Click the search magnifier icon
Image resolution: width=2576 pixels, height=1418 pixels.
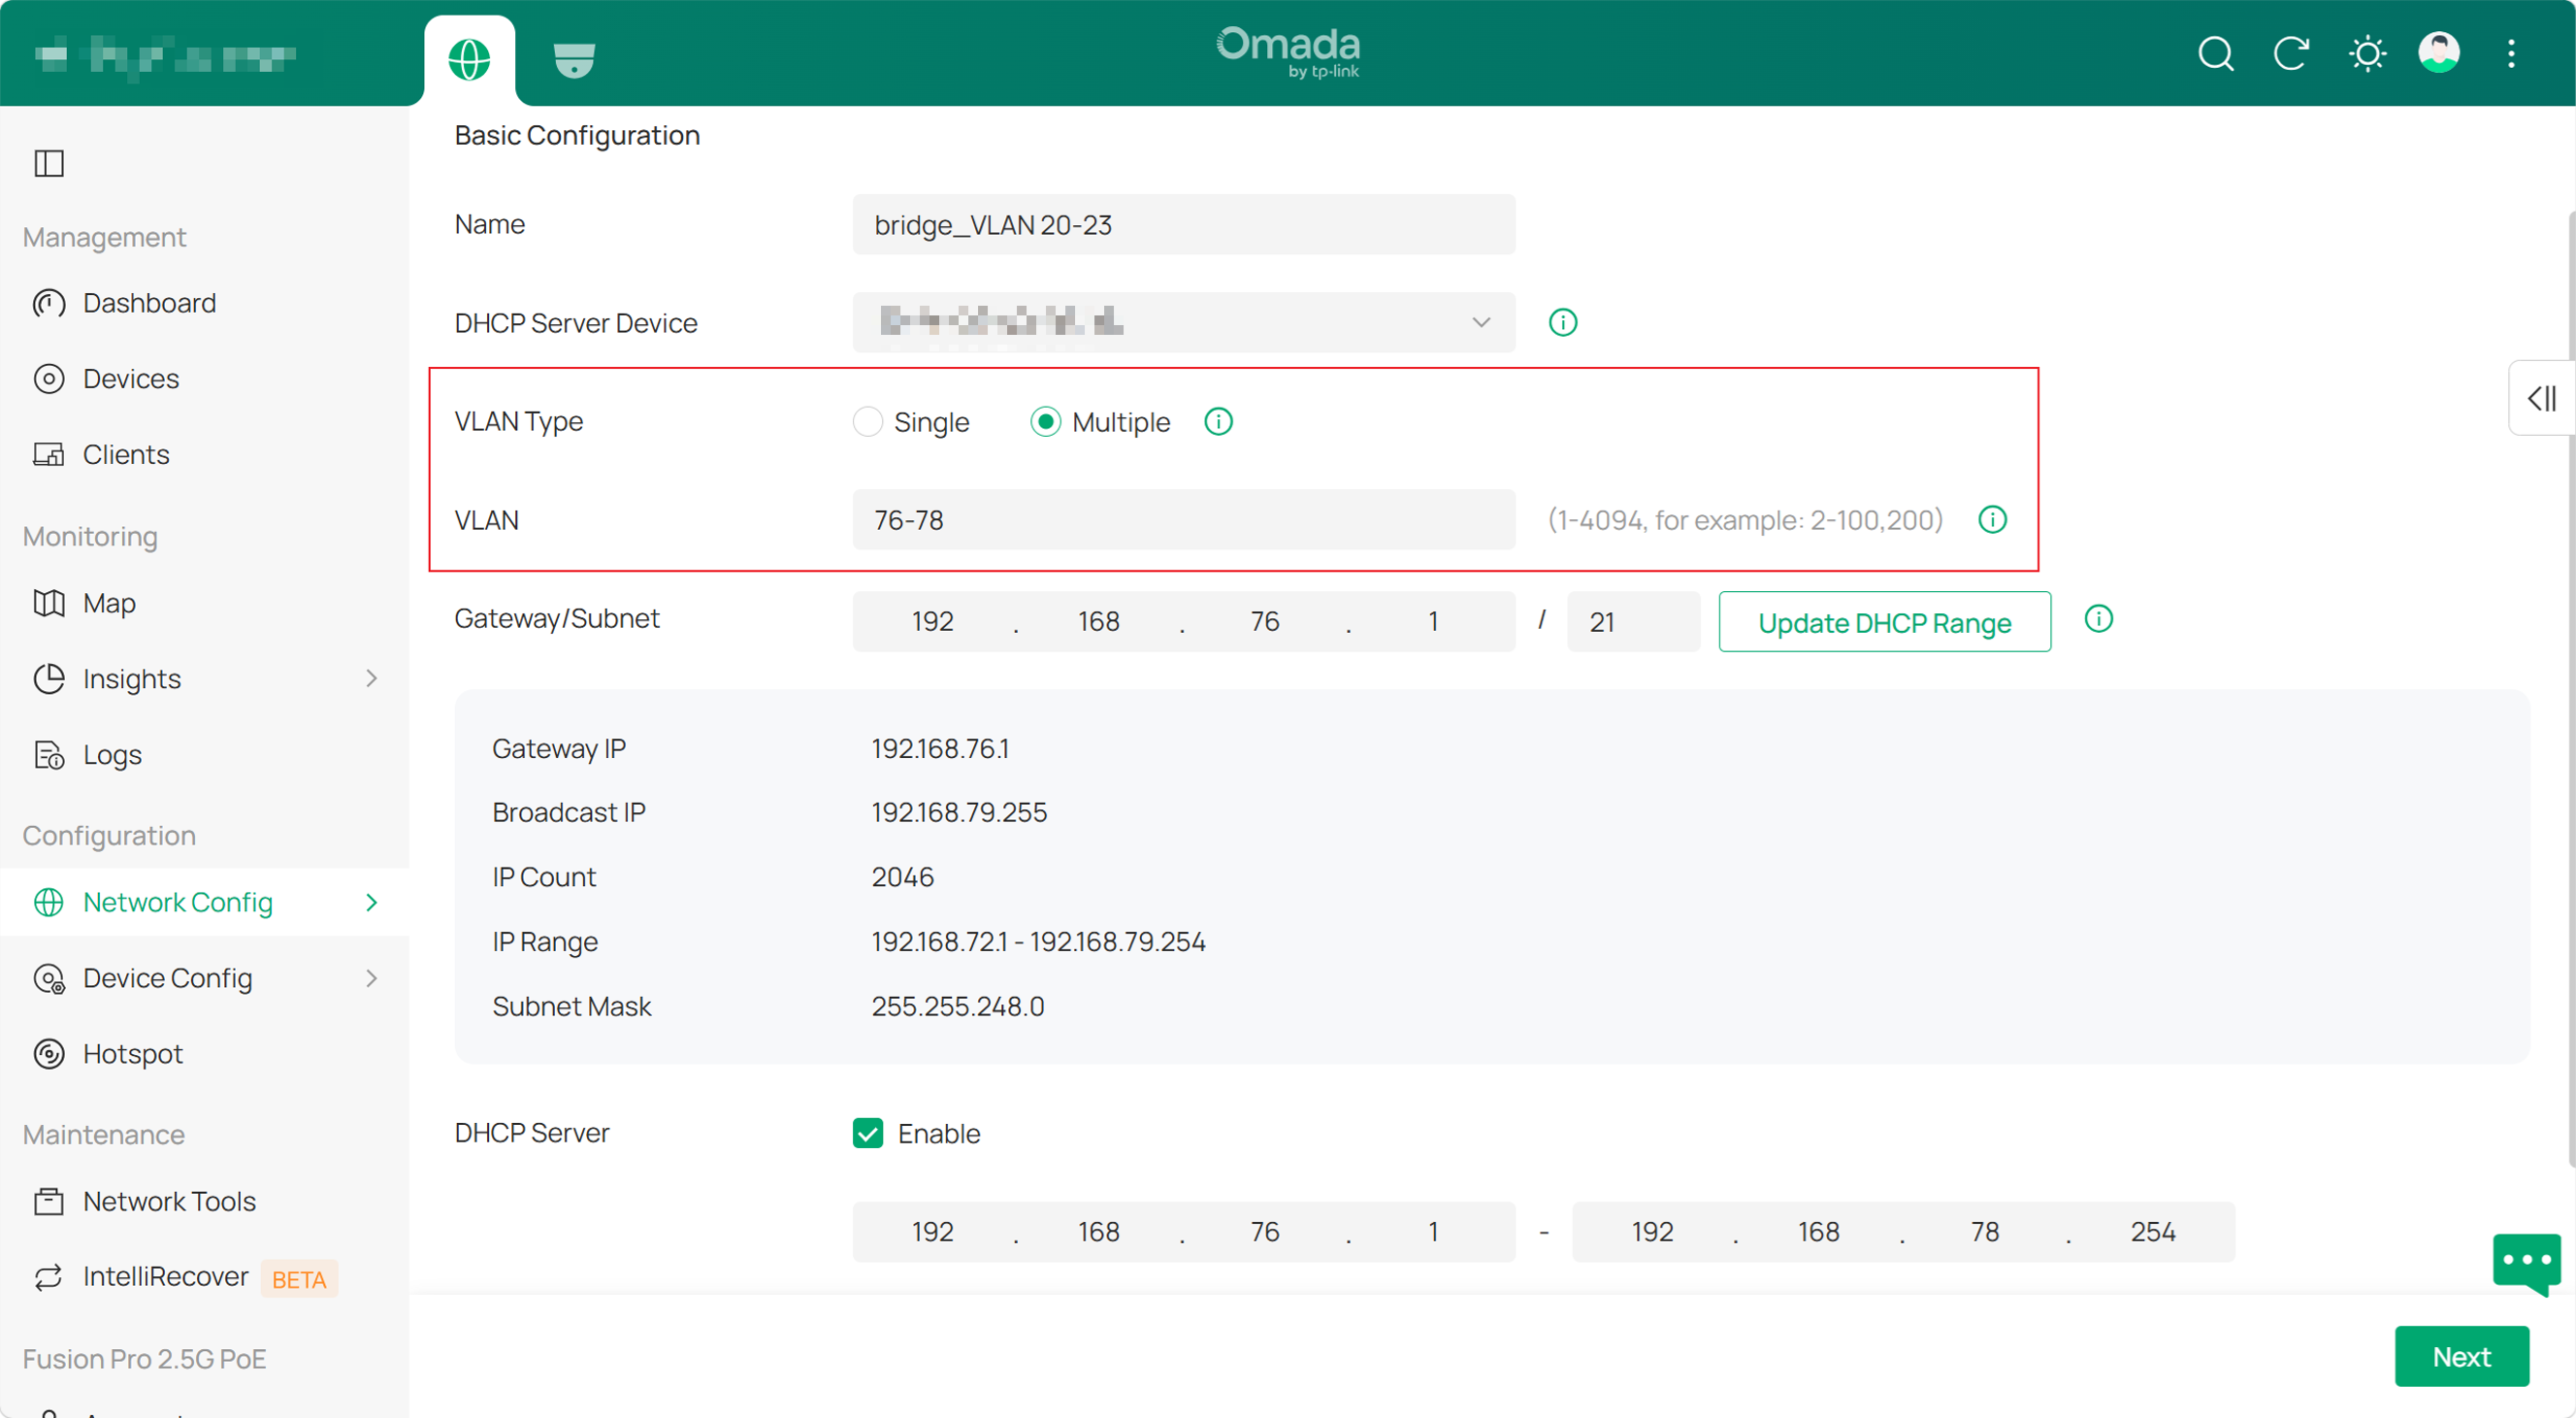pyautogui.click(x=2215, y=53)
